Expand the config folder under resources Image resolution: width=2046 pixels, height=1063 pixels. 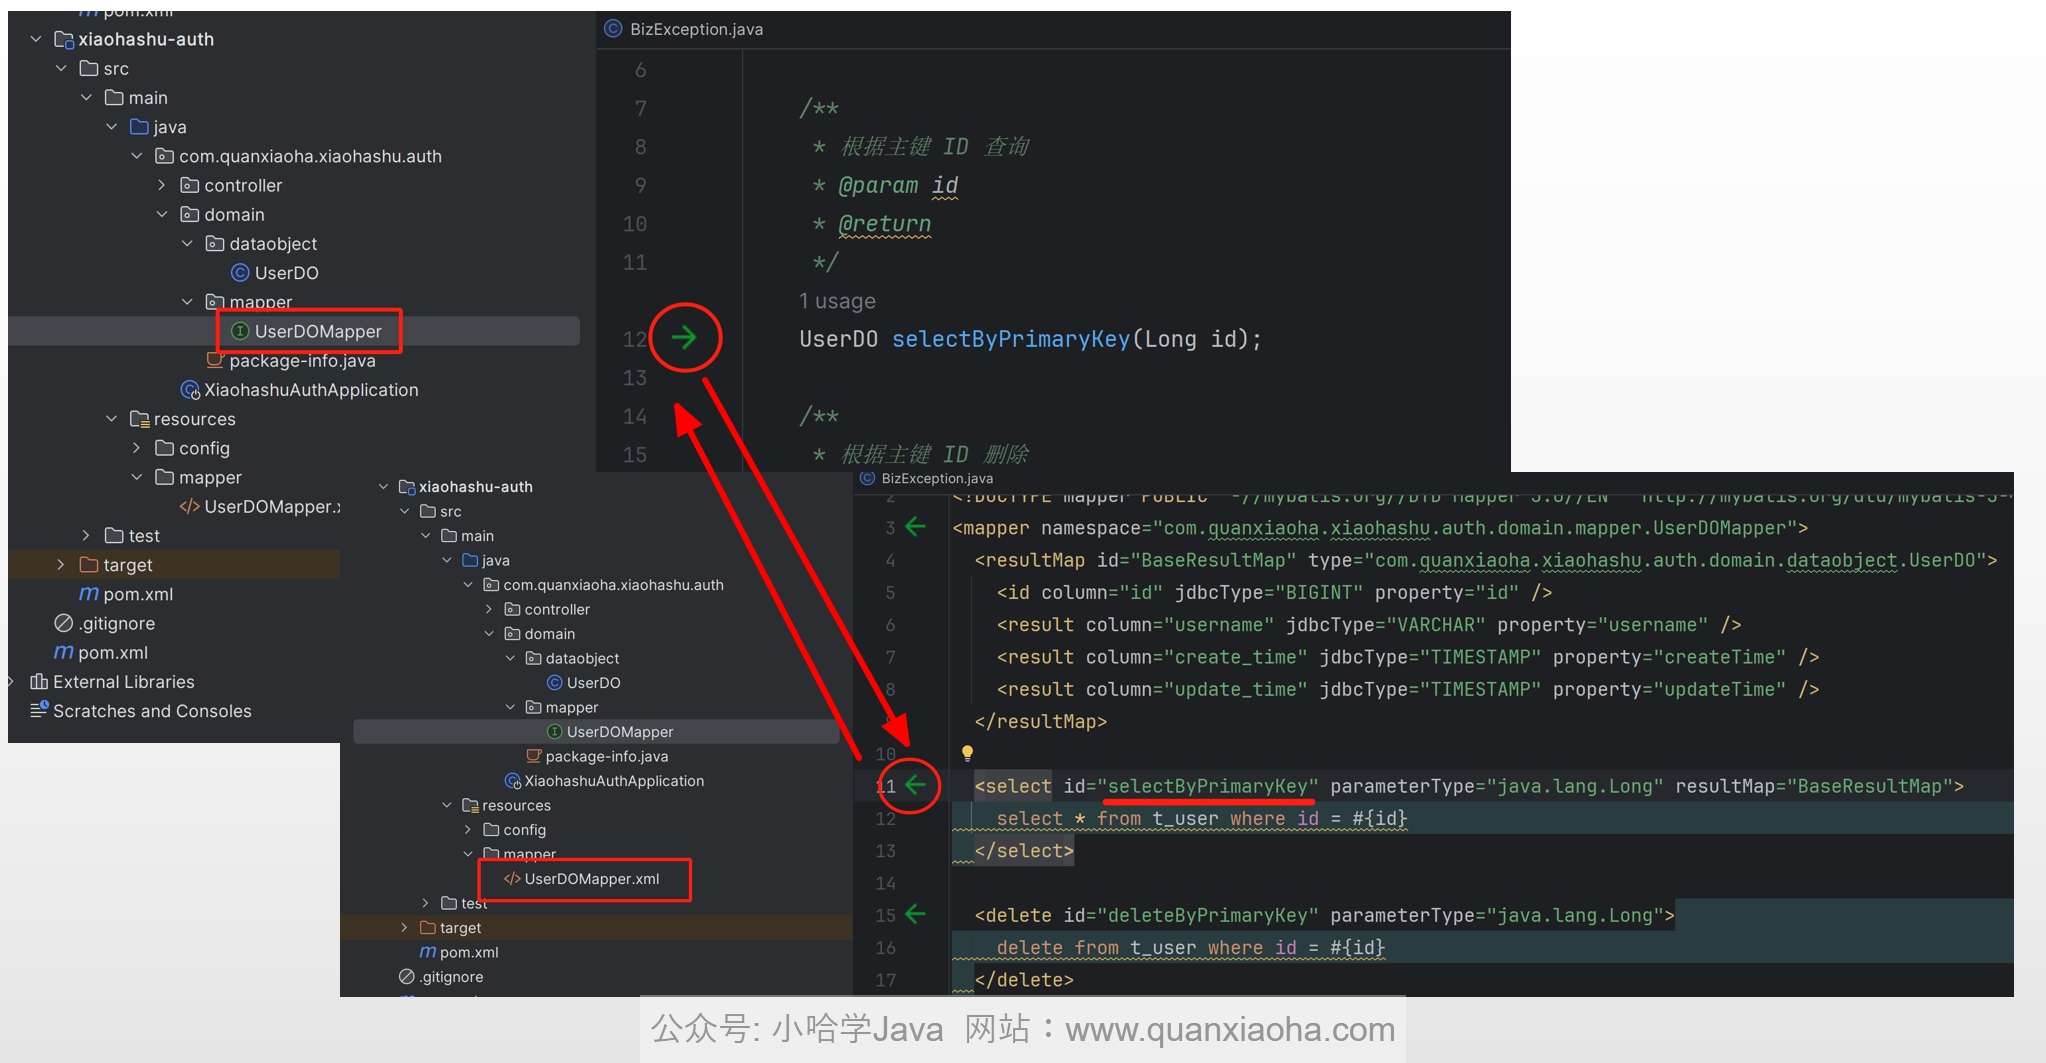click(137, 448)
